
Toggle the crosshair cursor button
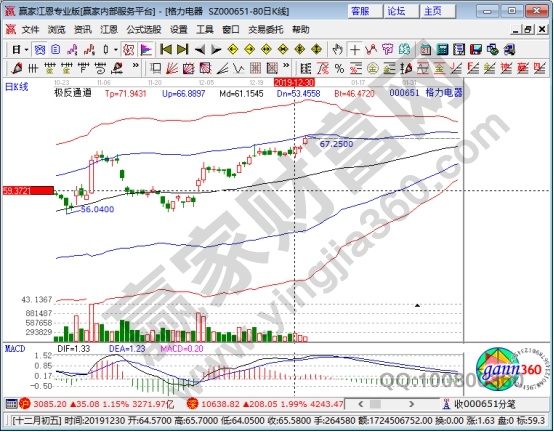(x=354, y=50)
